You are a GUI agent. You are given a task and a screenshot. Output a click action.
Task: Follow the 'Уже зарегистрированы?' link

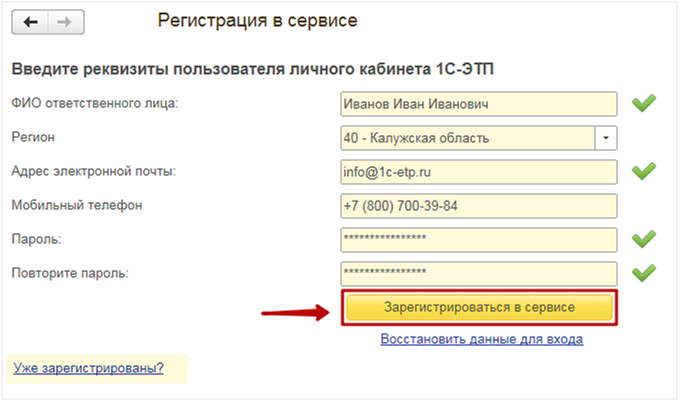[x=88, y=368]
